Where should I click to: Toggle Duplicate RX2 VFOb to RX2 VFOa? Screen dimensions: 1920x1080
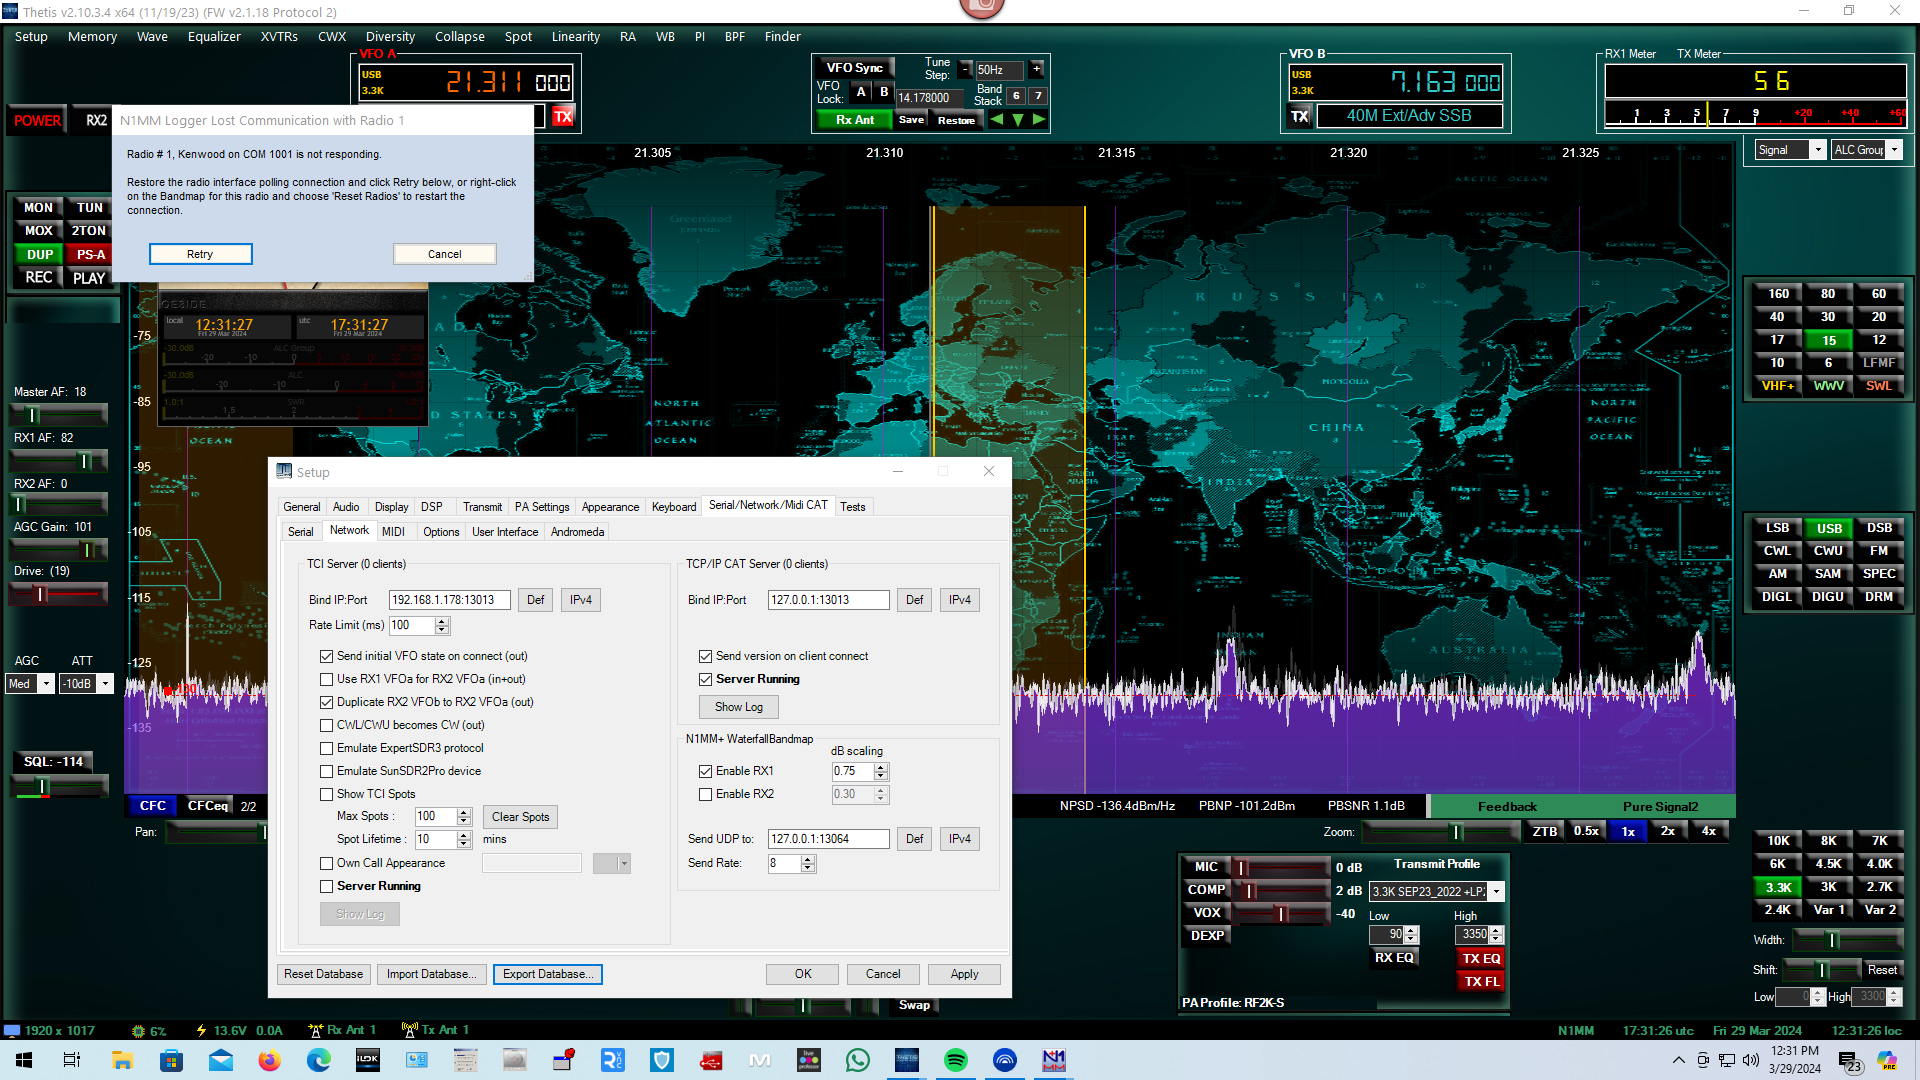coord(326,702)
